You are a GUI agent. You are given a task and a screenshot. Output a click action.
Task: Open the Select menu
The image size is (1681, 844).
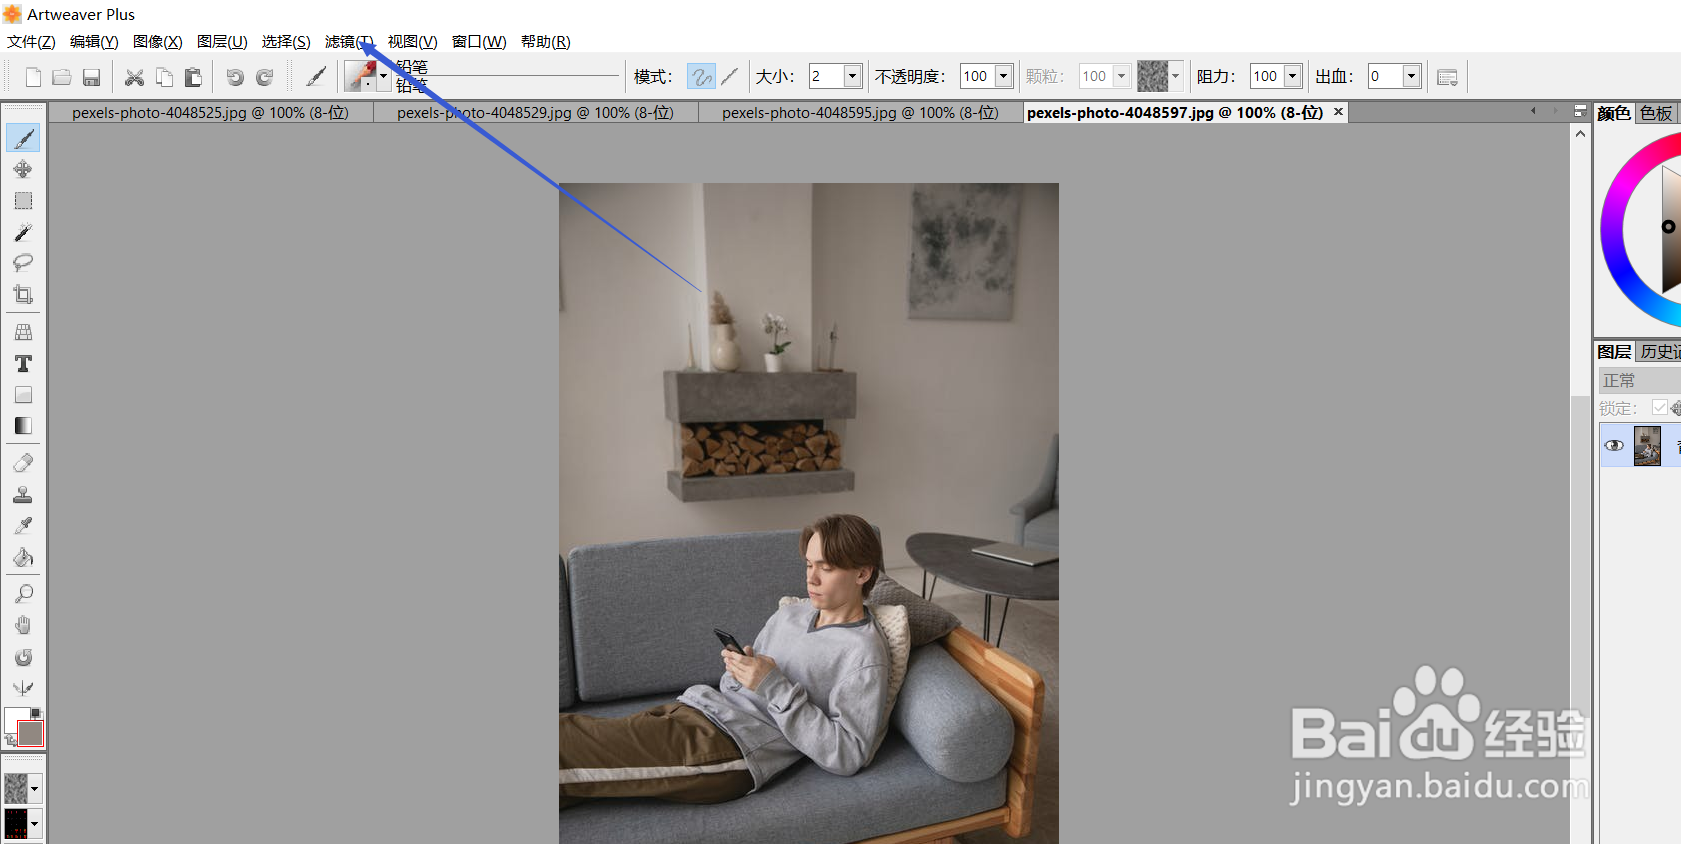pos(286,42)
